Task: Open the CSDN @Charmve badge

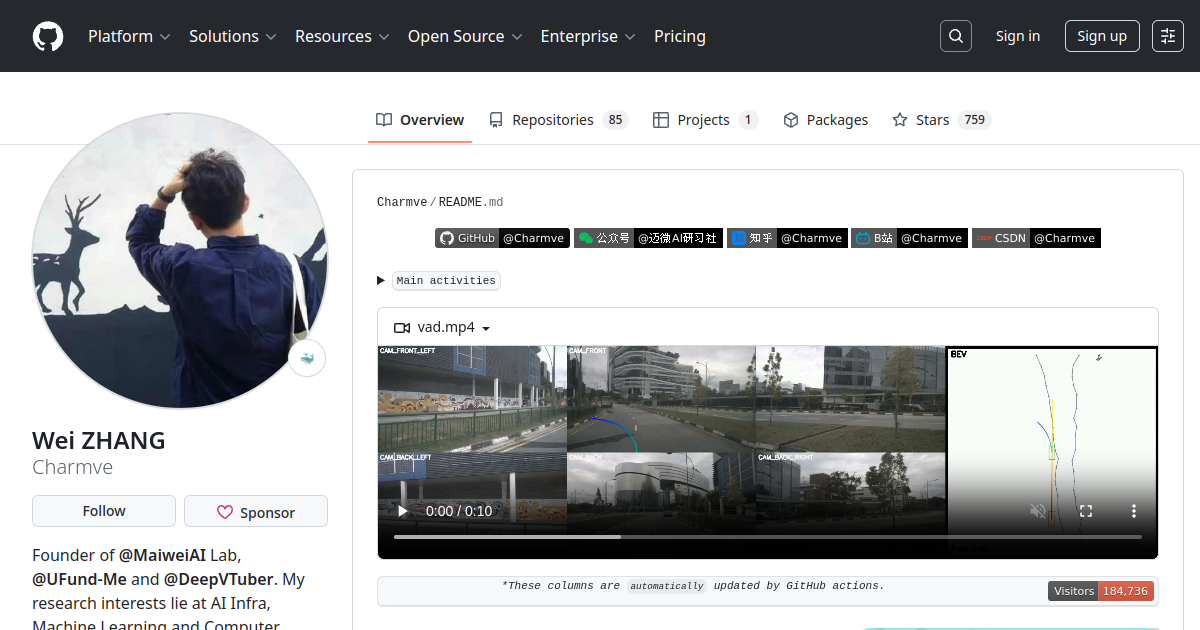Action: coord(1036,238)
